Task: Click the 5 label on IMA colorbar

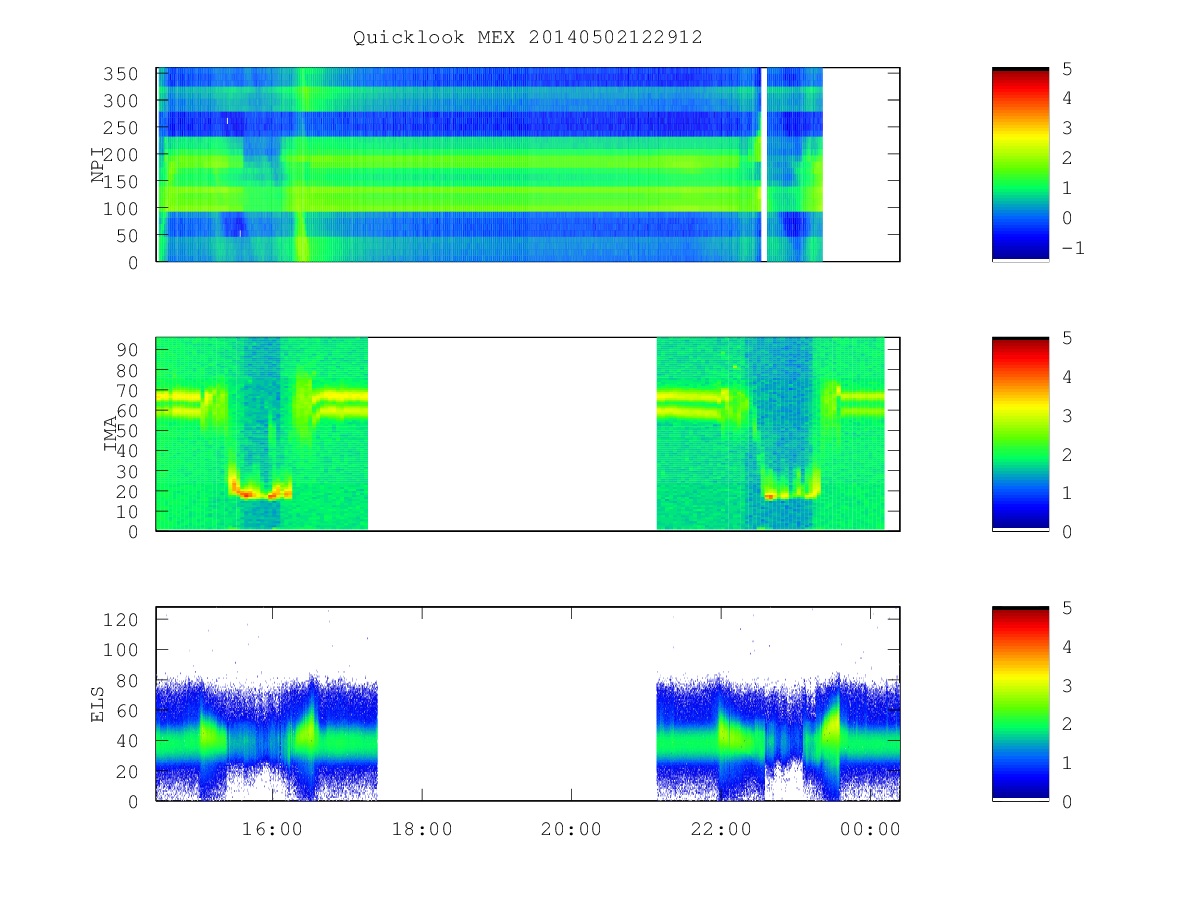Action: point(1067,338)
